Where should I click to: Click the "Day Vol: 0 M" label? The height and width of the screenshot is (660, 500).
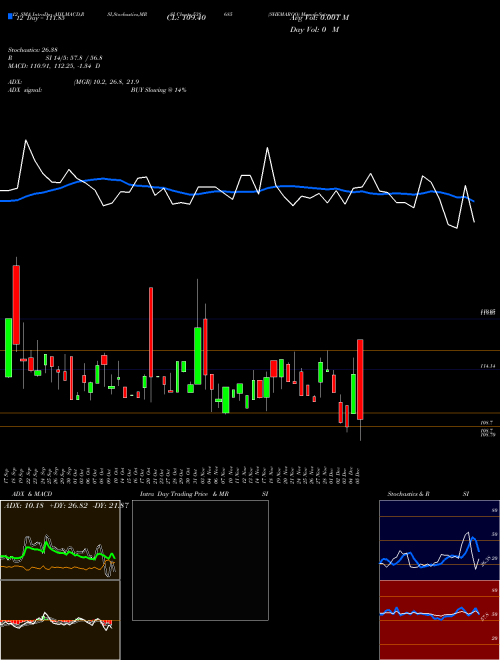click(x=314, y=30)
